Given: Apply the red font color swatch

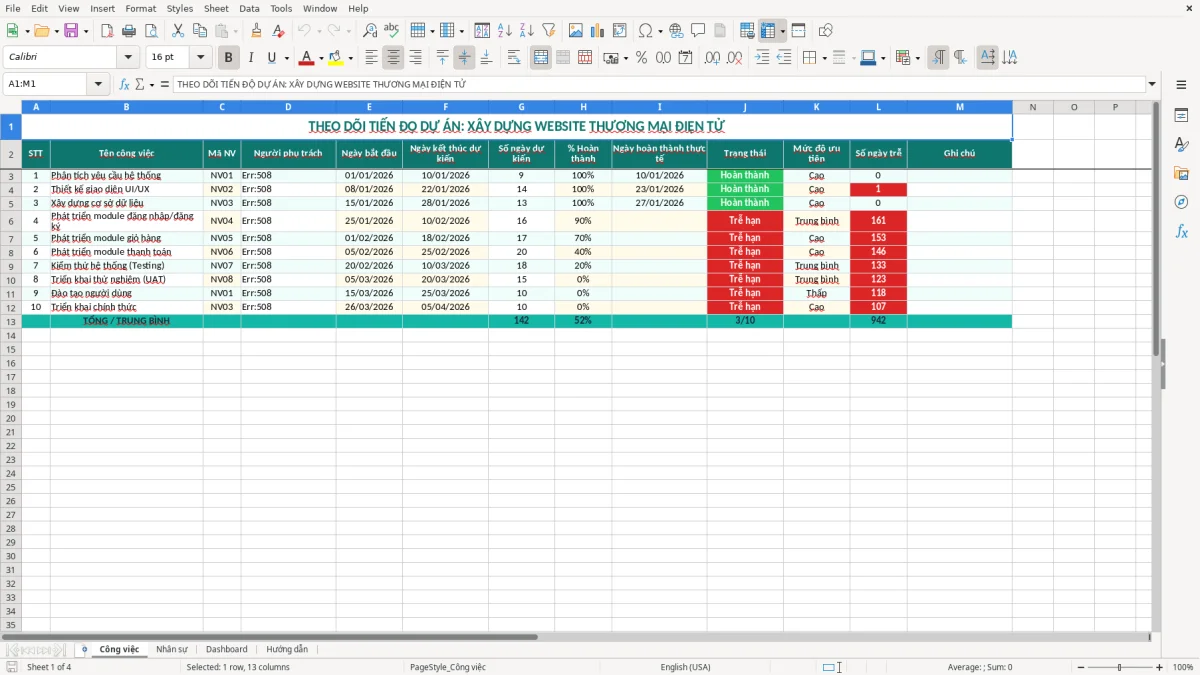Looking at the screenshot, I should tap(307, 58).
